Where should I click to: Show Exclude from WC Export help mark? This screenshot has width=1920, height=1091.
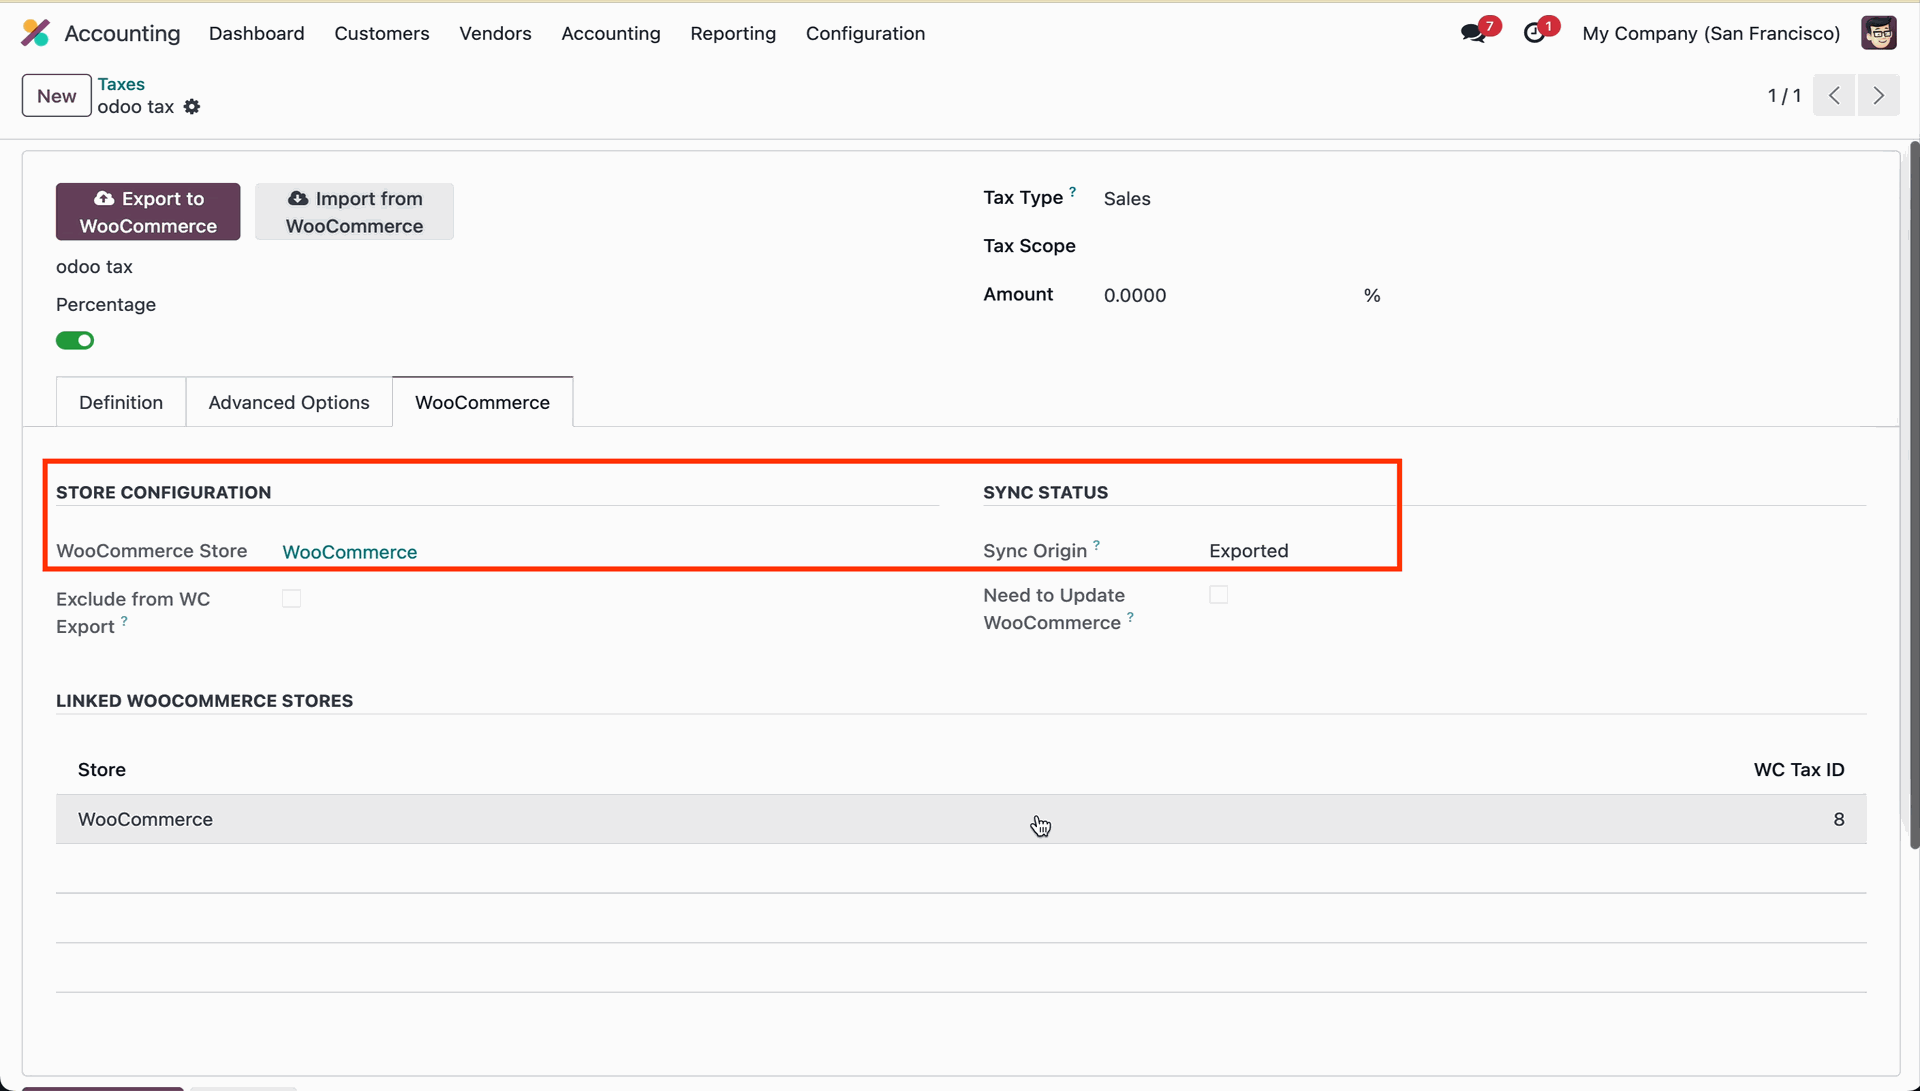tap(124, 621)
